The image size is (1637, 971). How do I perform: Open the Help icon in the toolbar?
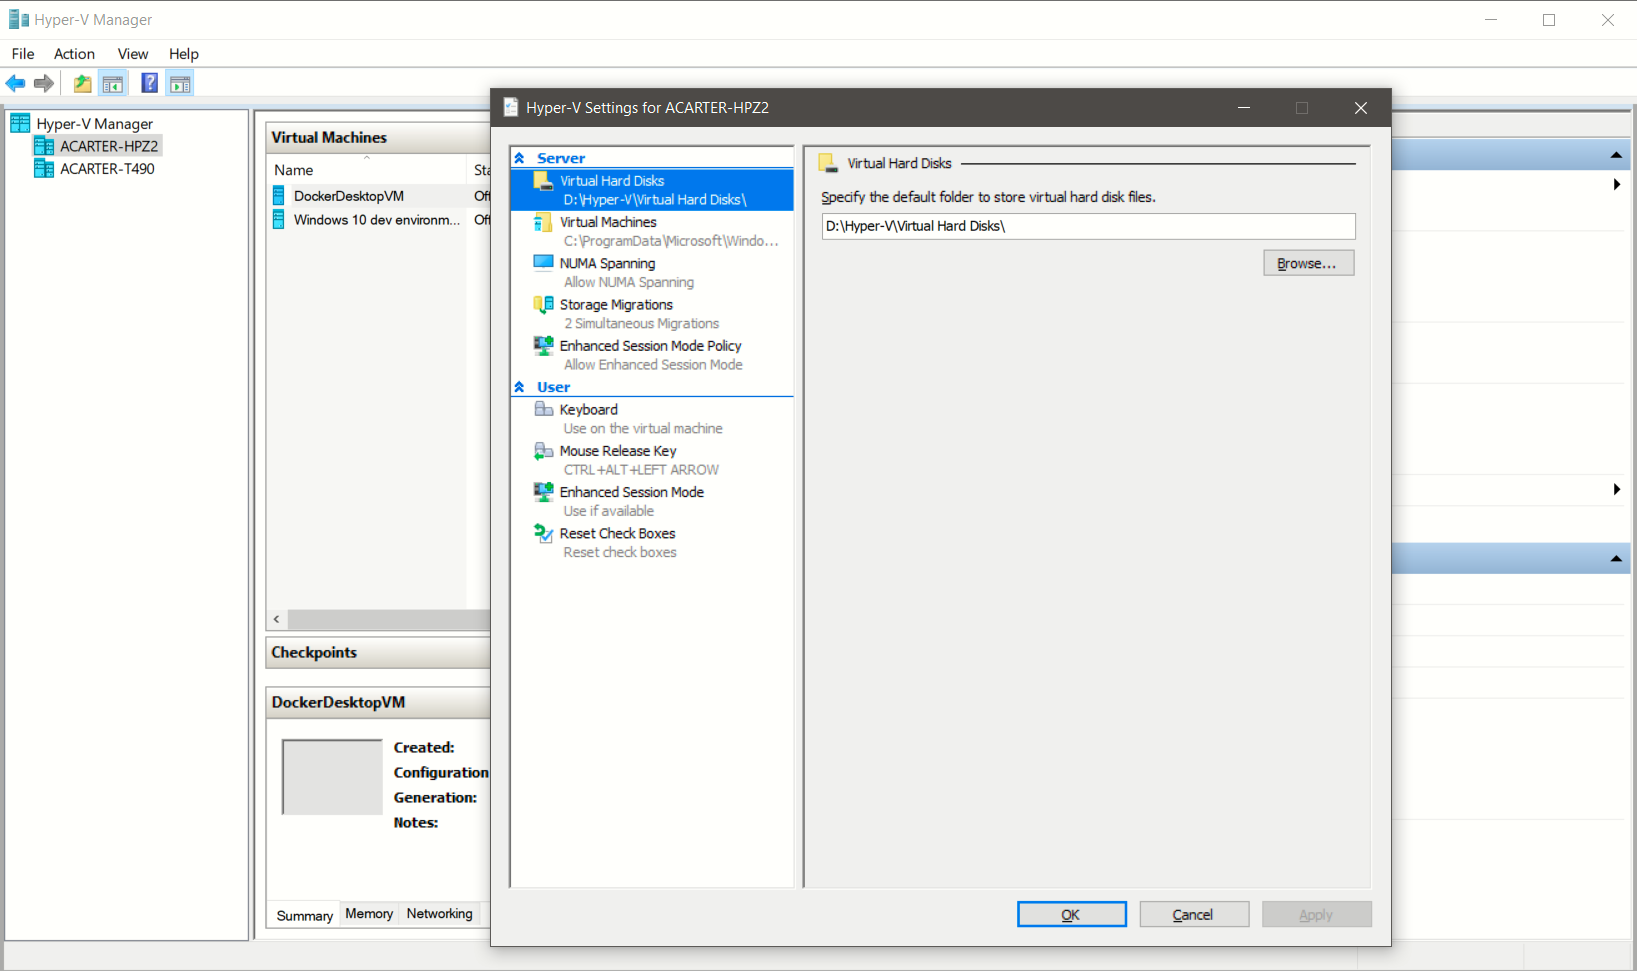pyautogui.click(x=149, y=83)
